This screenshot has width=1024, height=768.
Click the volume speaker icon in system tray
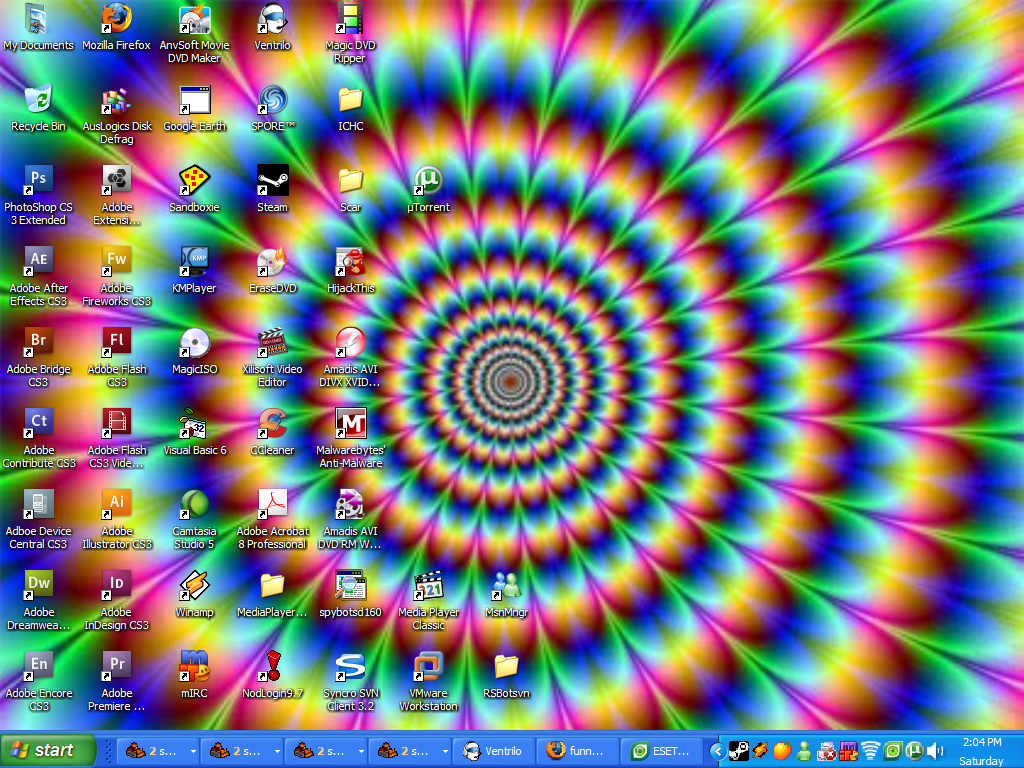click(x=936, y=750)
